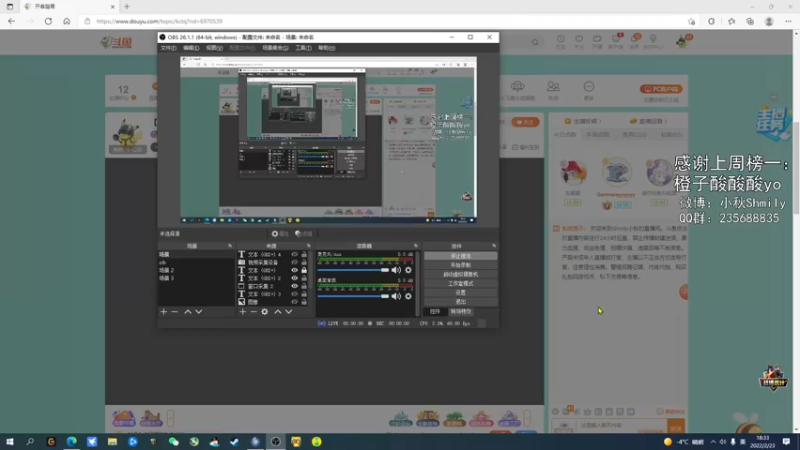Viewport: 800px width, 450px height.
Task: Open OBS from the Windows taskbar
Action: 276,442
